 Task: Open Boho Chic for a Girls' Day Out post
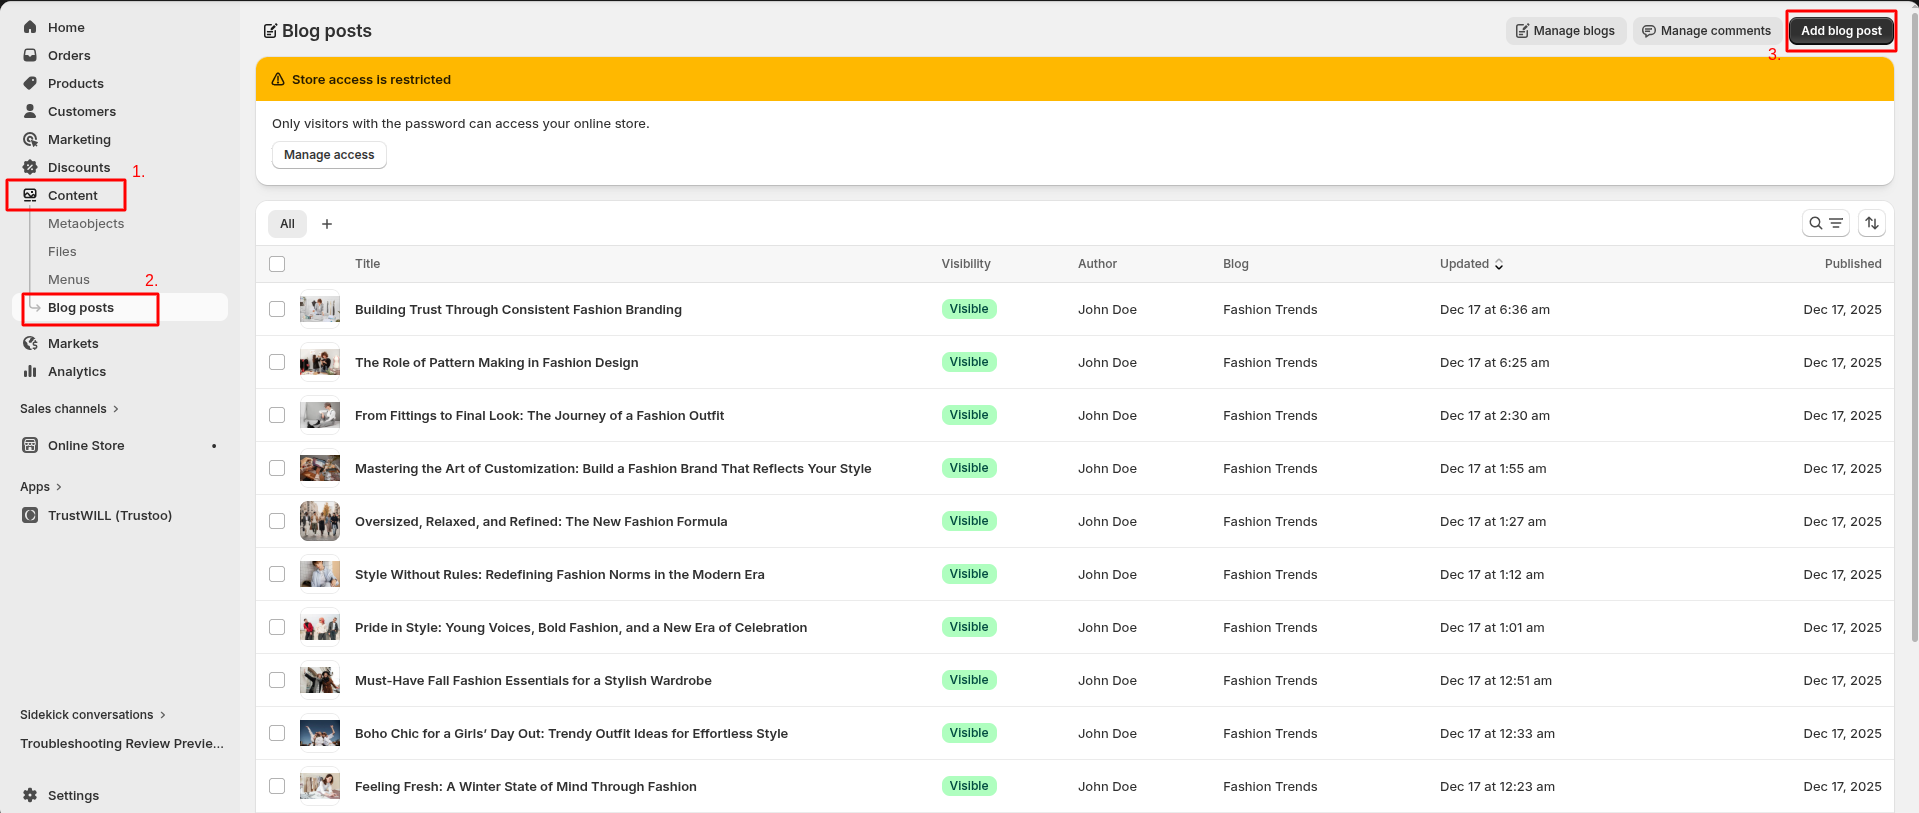coord(571,734)
